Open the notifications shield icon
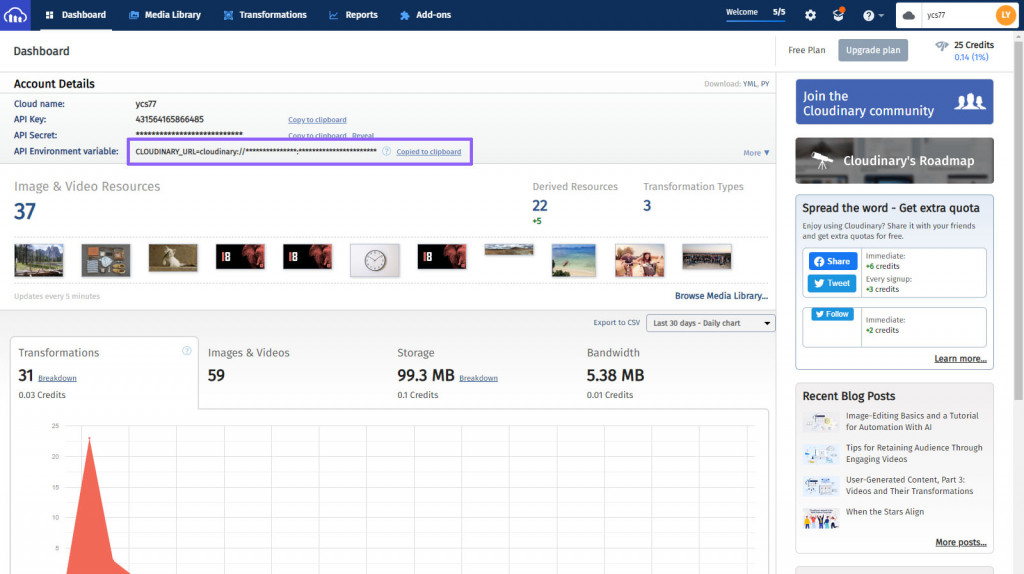The image size is (1024, 574). pos(839,14)
